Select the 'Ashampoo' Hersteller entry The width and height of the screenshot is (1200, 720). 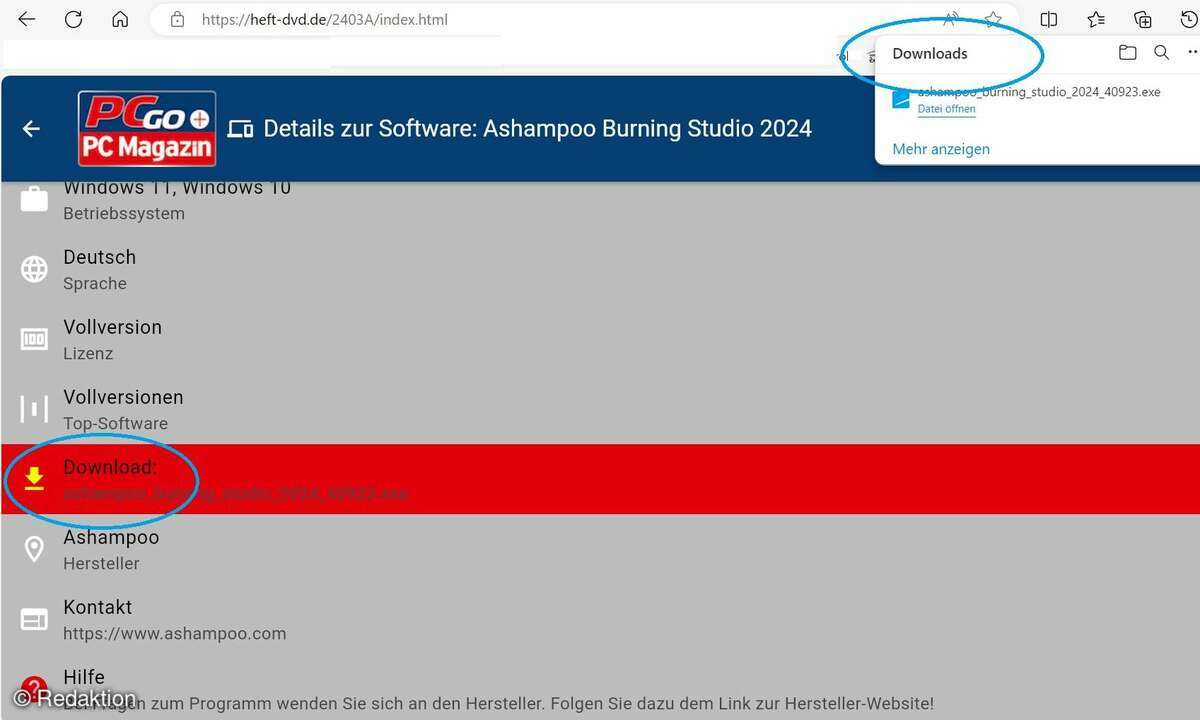(x=111, y=537)
